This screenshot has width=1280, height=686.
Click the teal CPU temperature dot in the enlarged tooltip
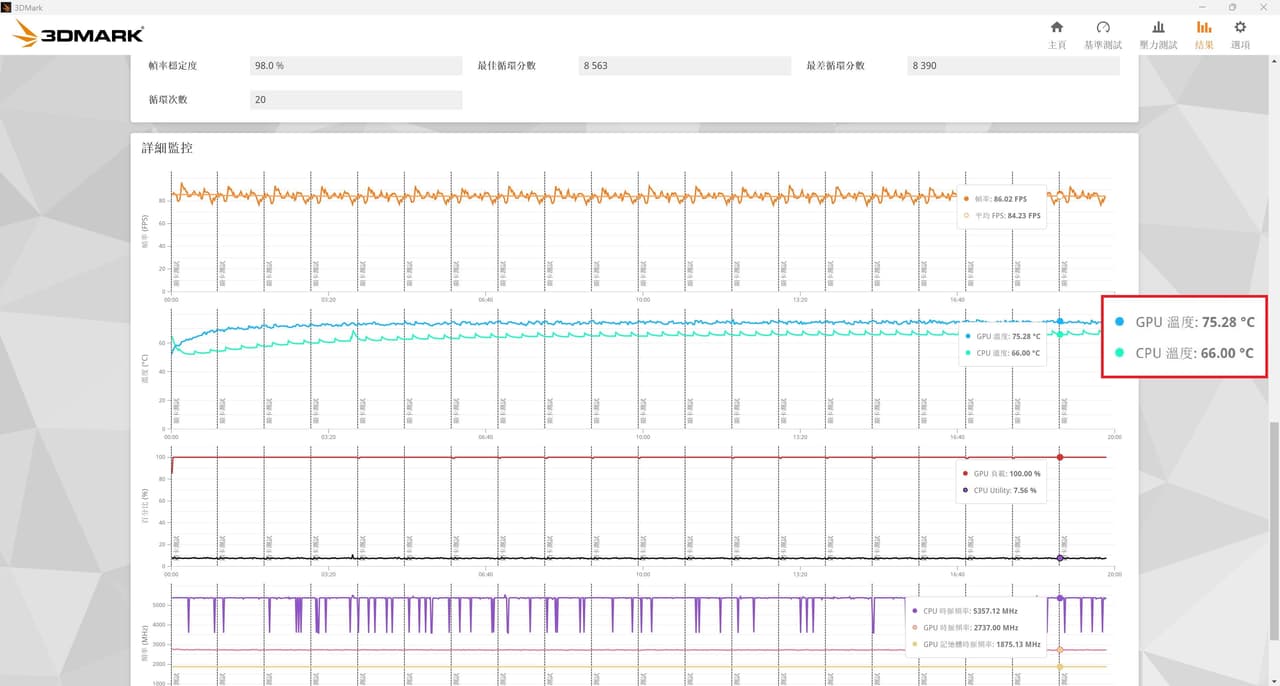click(1119, 353)
